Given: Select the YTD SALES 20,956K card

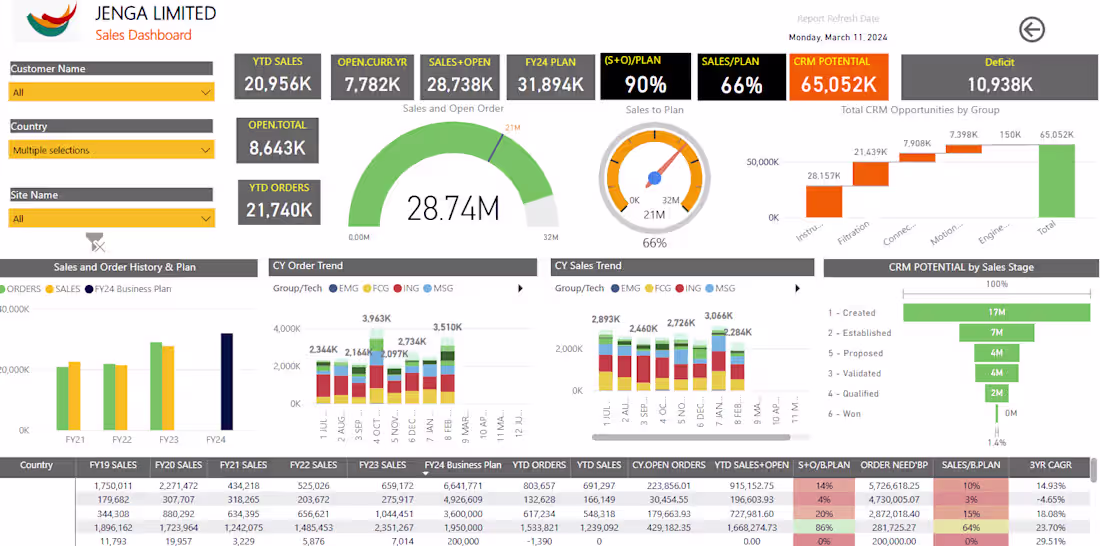Looking at the screenshot, I should [278, 76].
